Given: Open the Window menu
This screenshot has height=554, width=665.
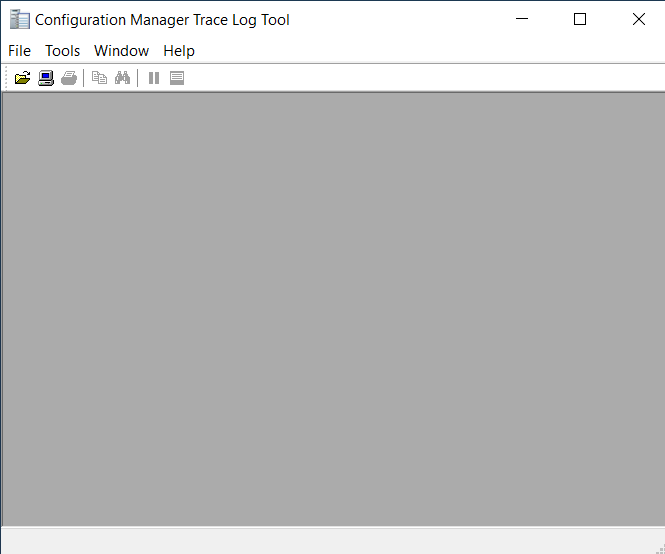Looking at the screenshot, I should (121, 51).
